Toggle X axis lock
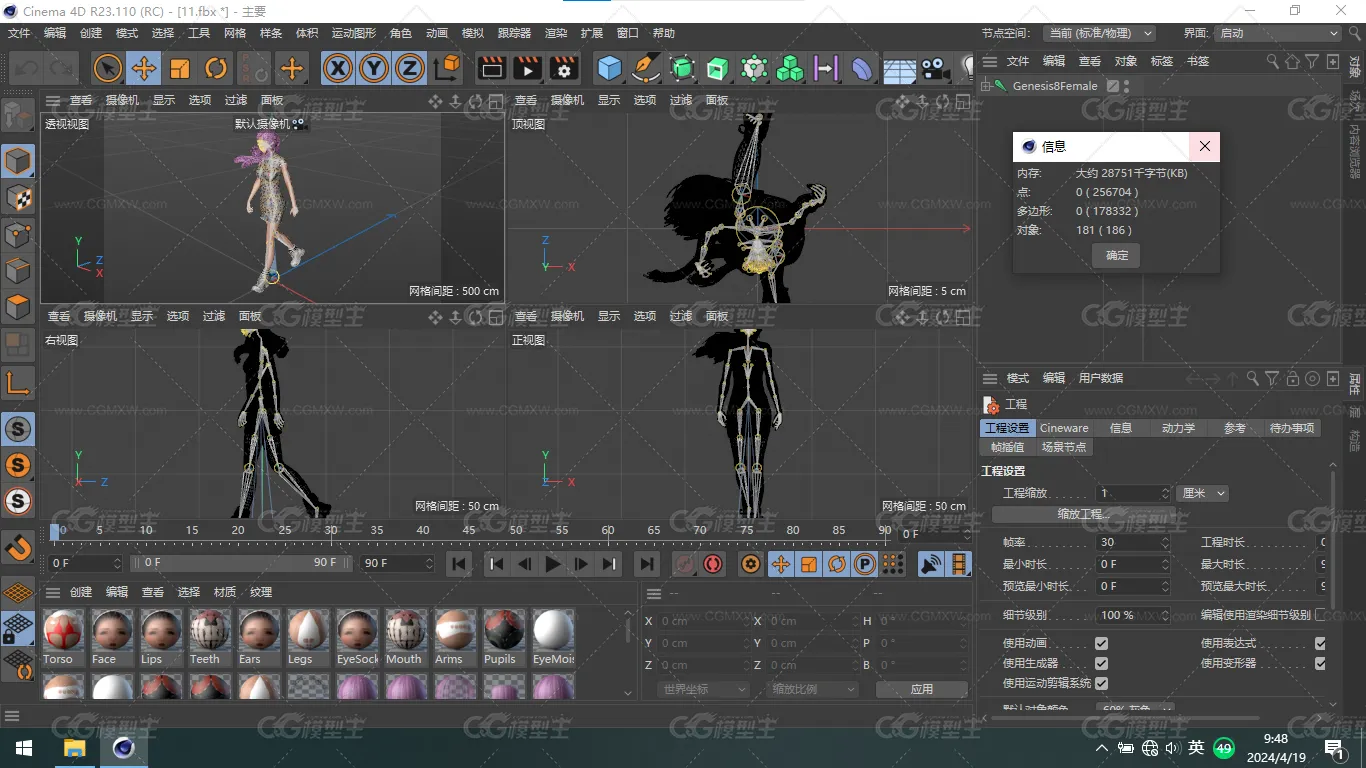 [338, 68]
